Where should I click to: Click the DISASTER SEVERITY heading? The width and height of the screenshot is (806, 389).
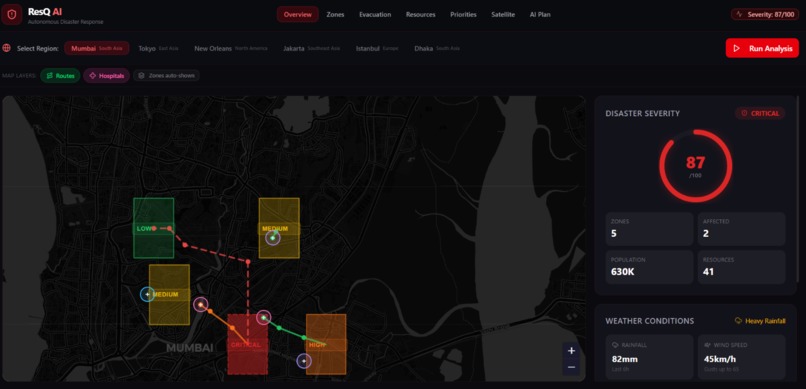point(643,113)
